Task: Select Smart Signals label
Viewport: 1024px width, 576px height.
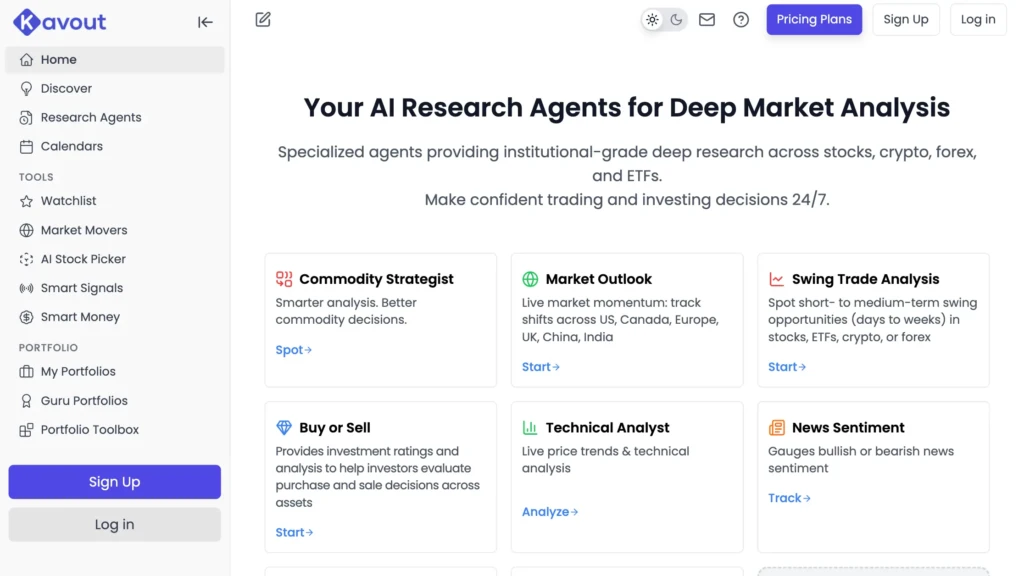Action: [x=82, y=288]
